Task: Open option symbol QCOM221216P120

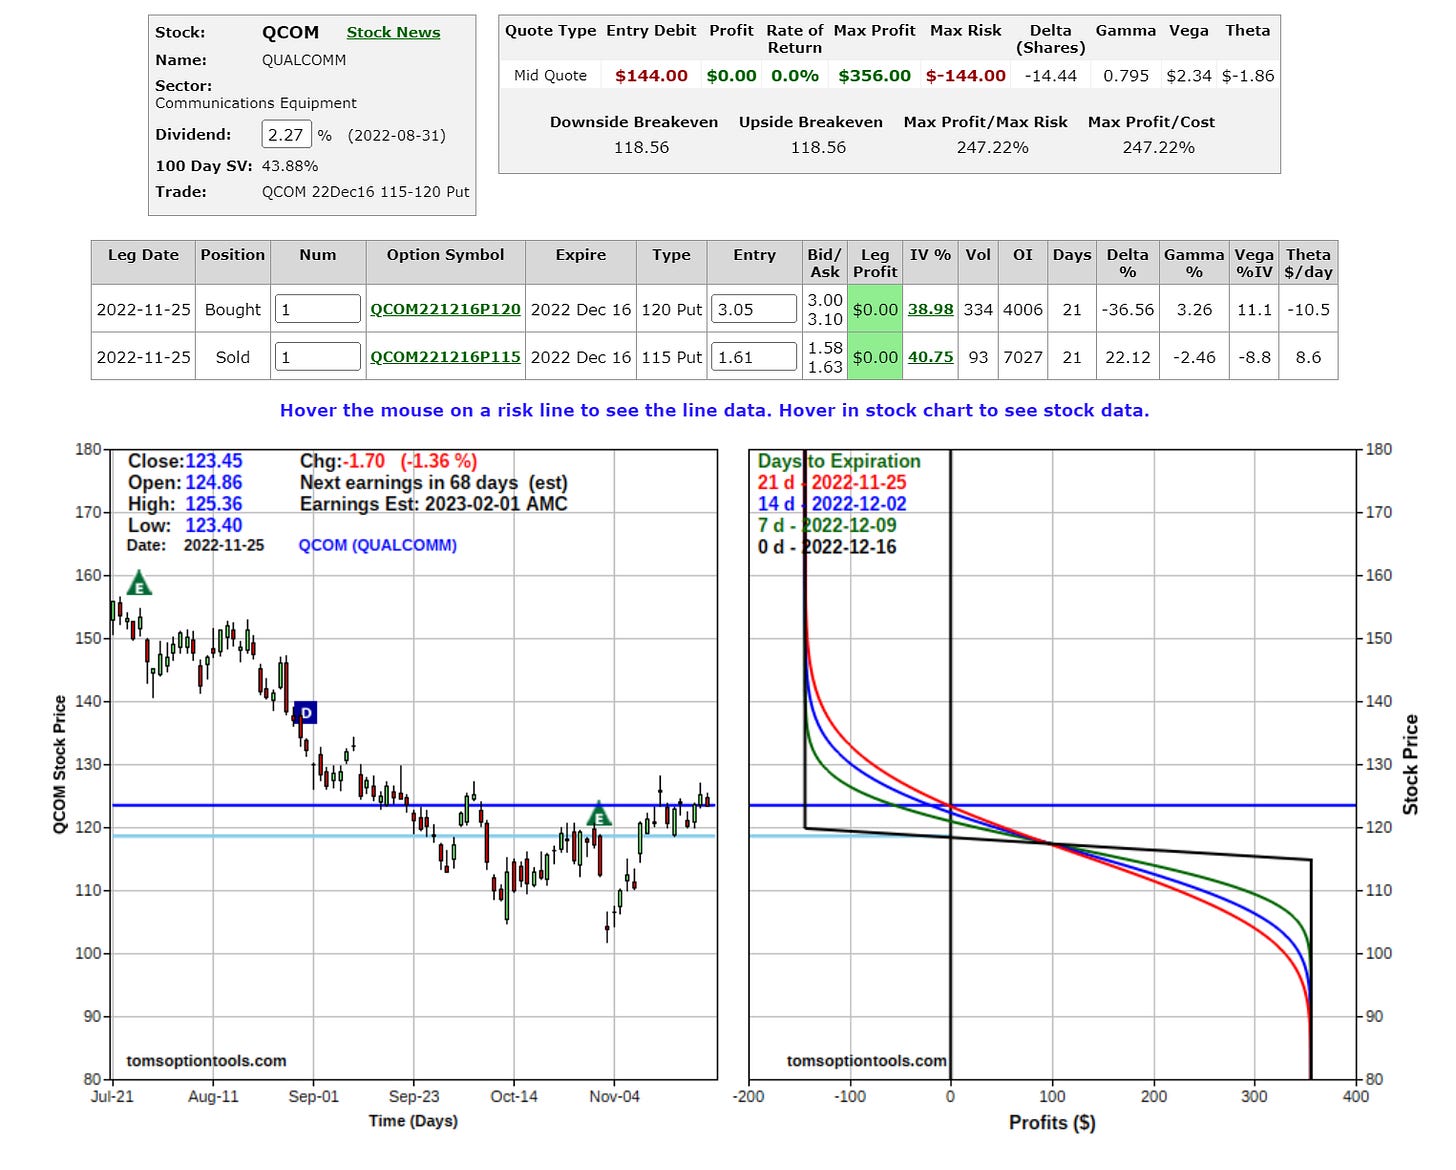Action: [445, 309]
